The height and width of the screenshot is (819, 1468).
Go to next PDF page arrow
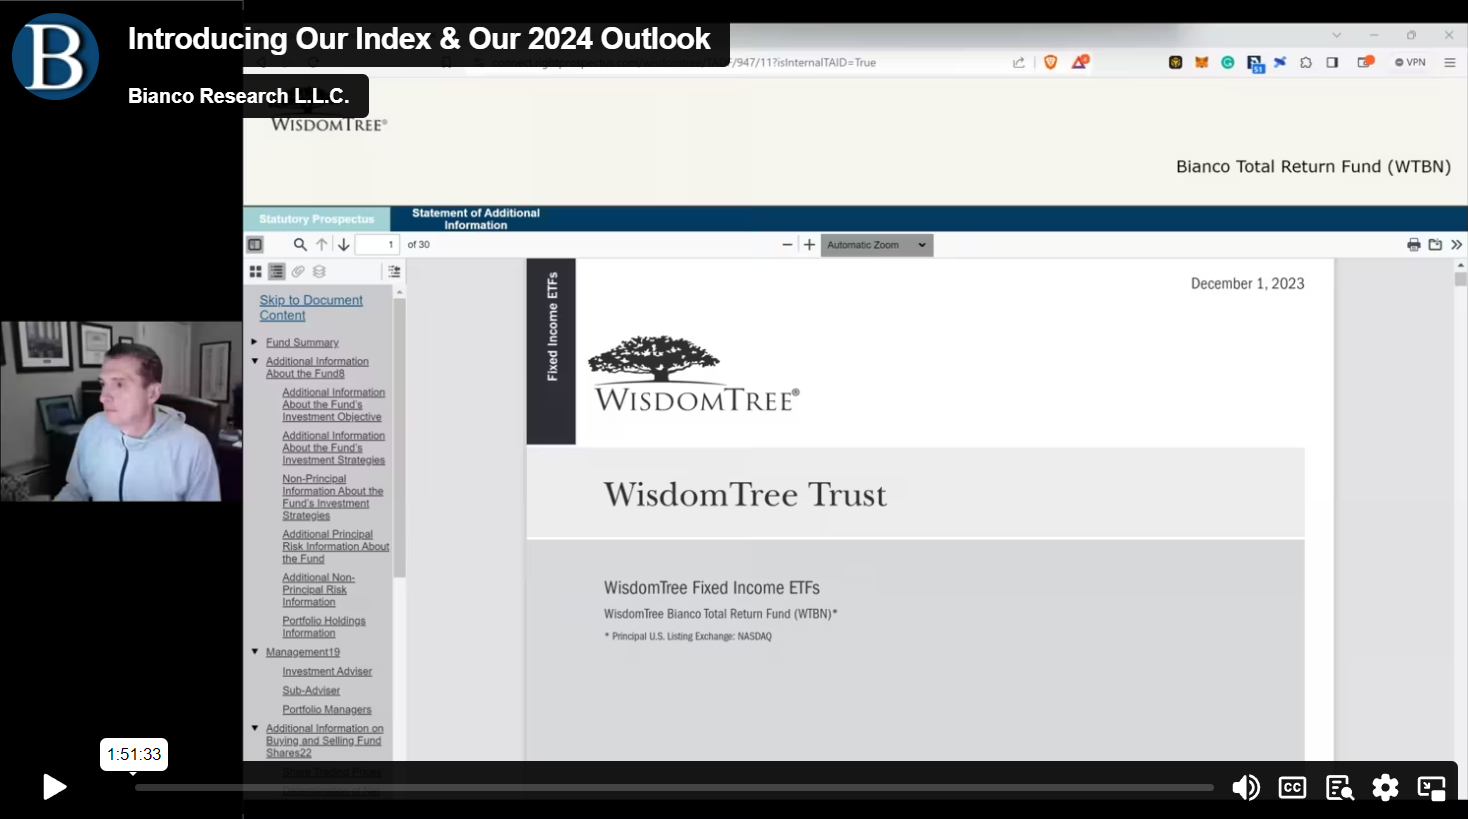coord(343,244)
